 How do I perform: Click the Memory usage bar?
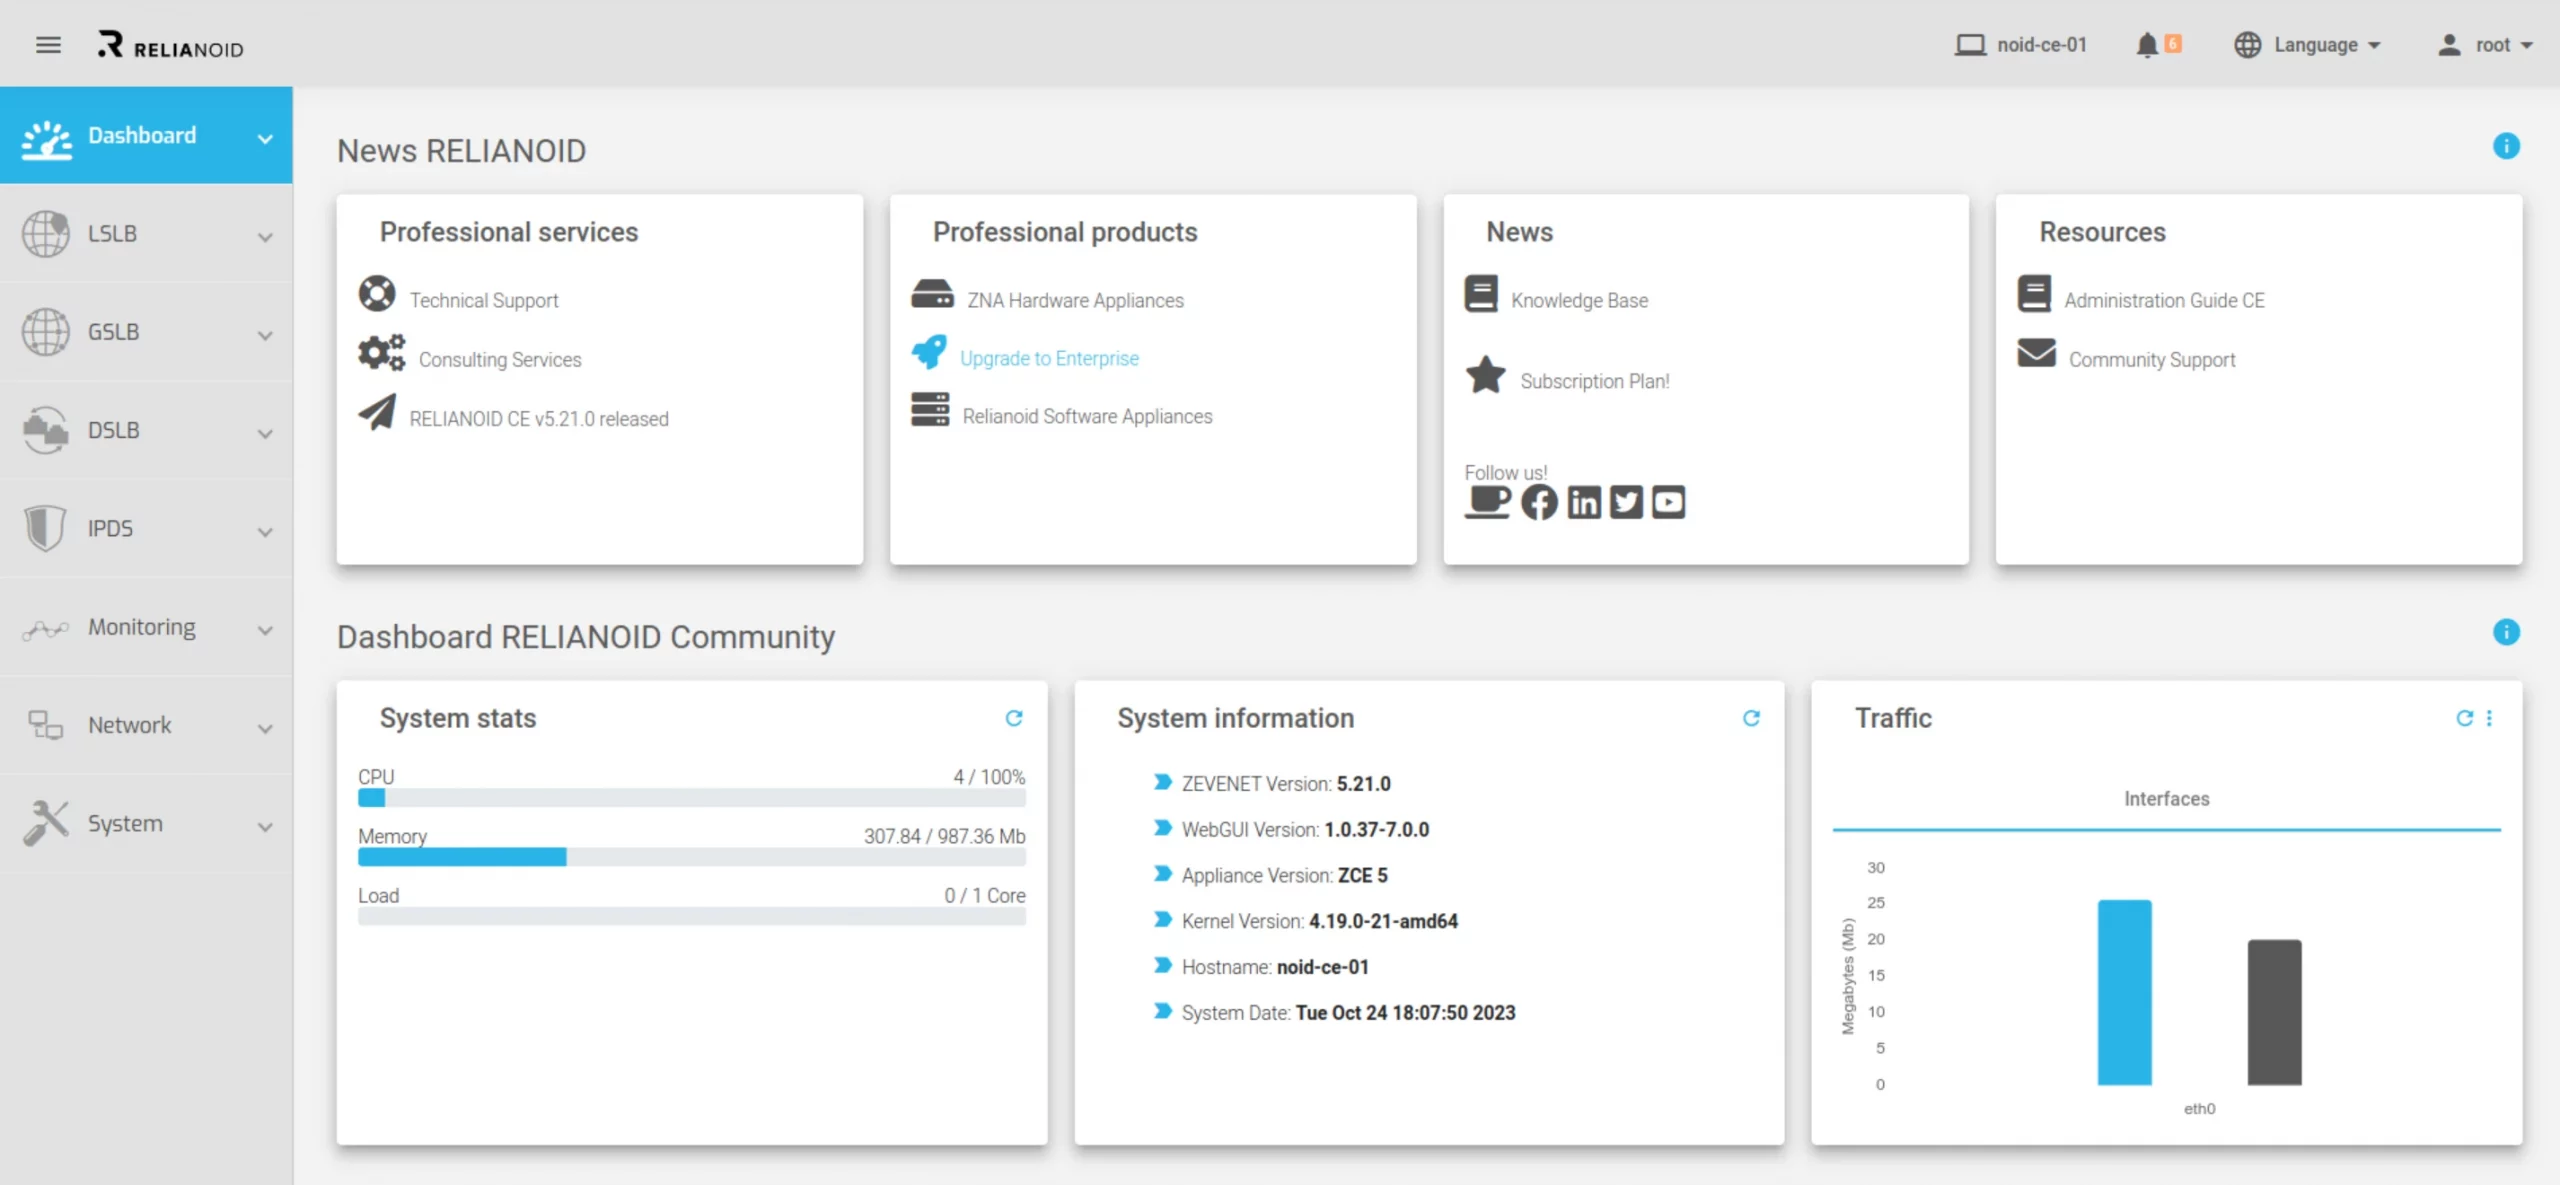pyautogui.click(x=692, y=857)
